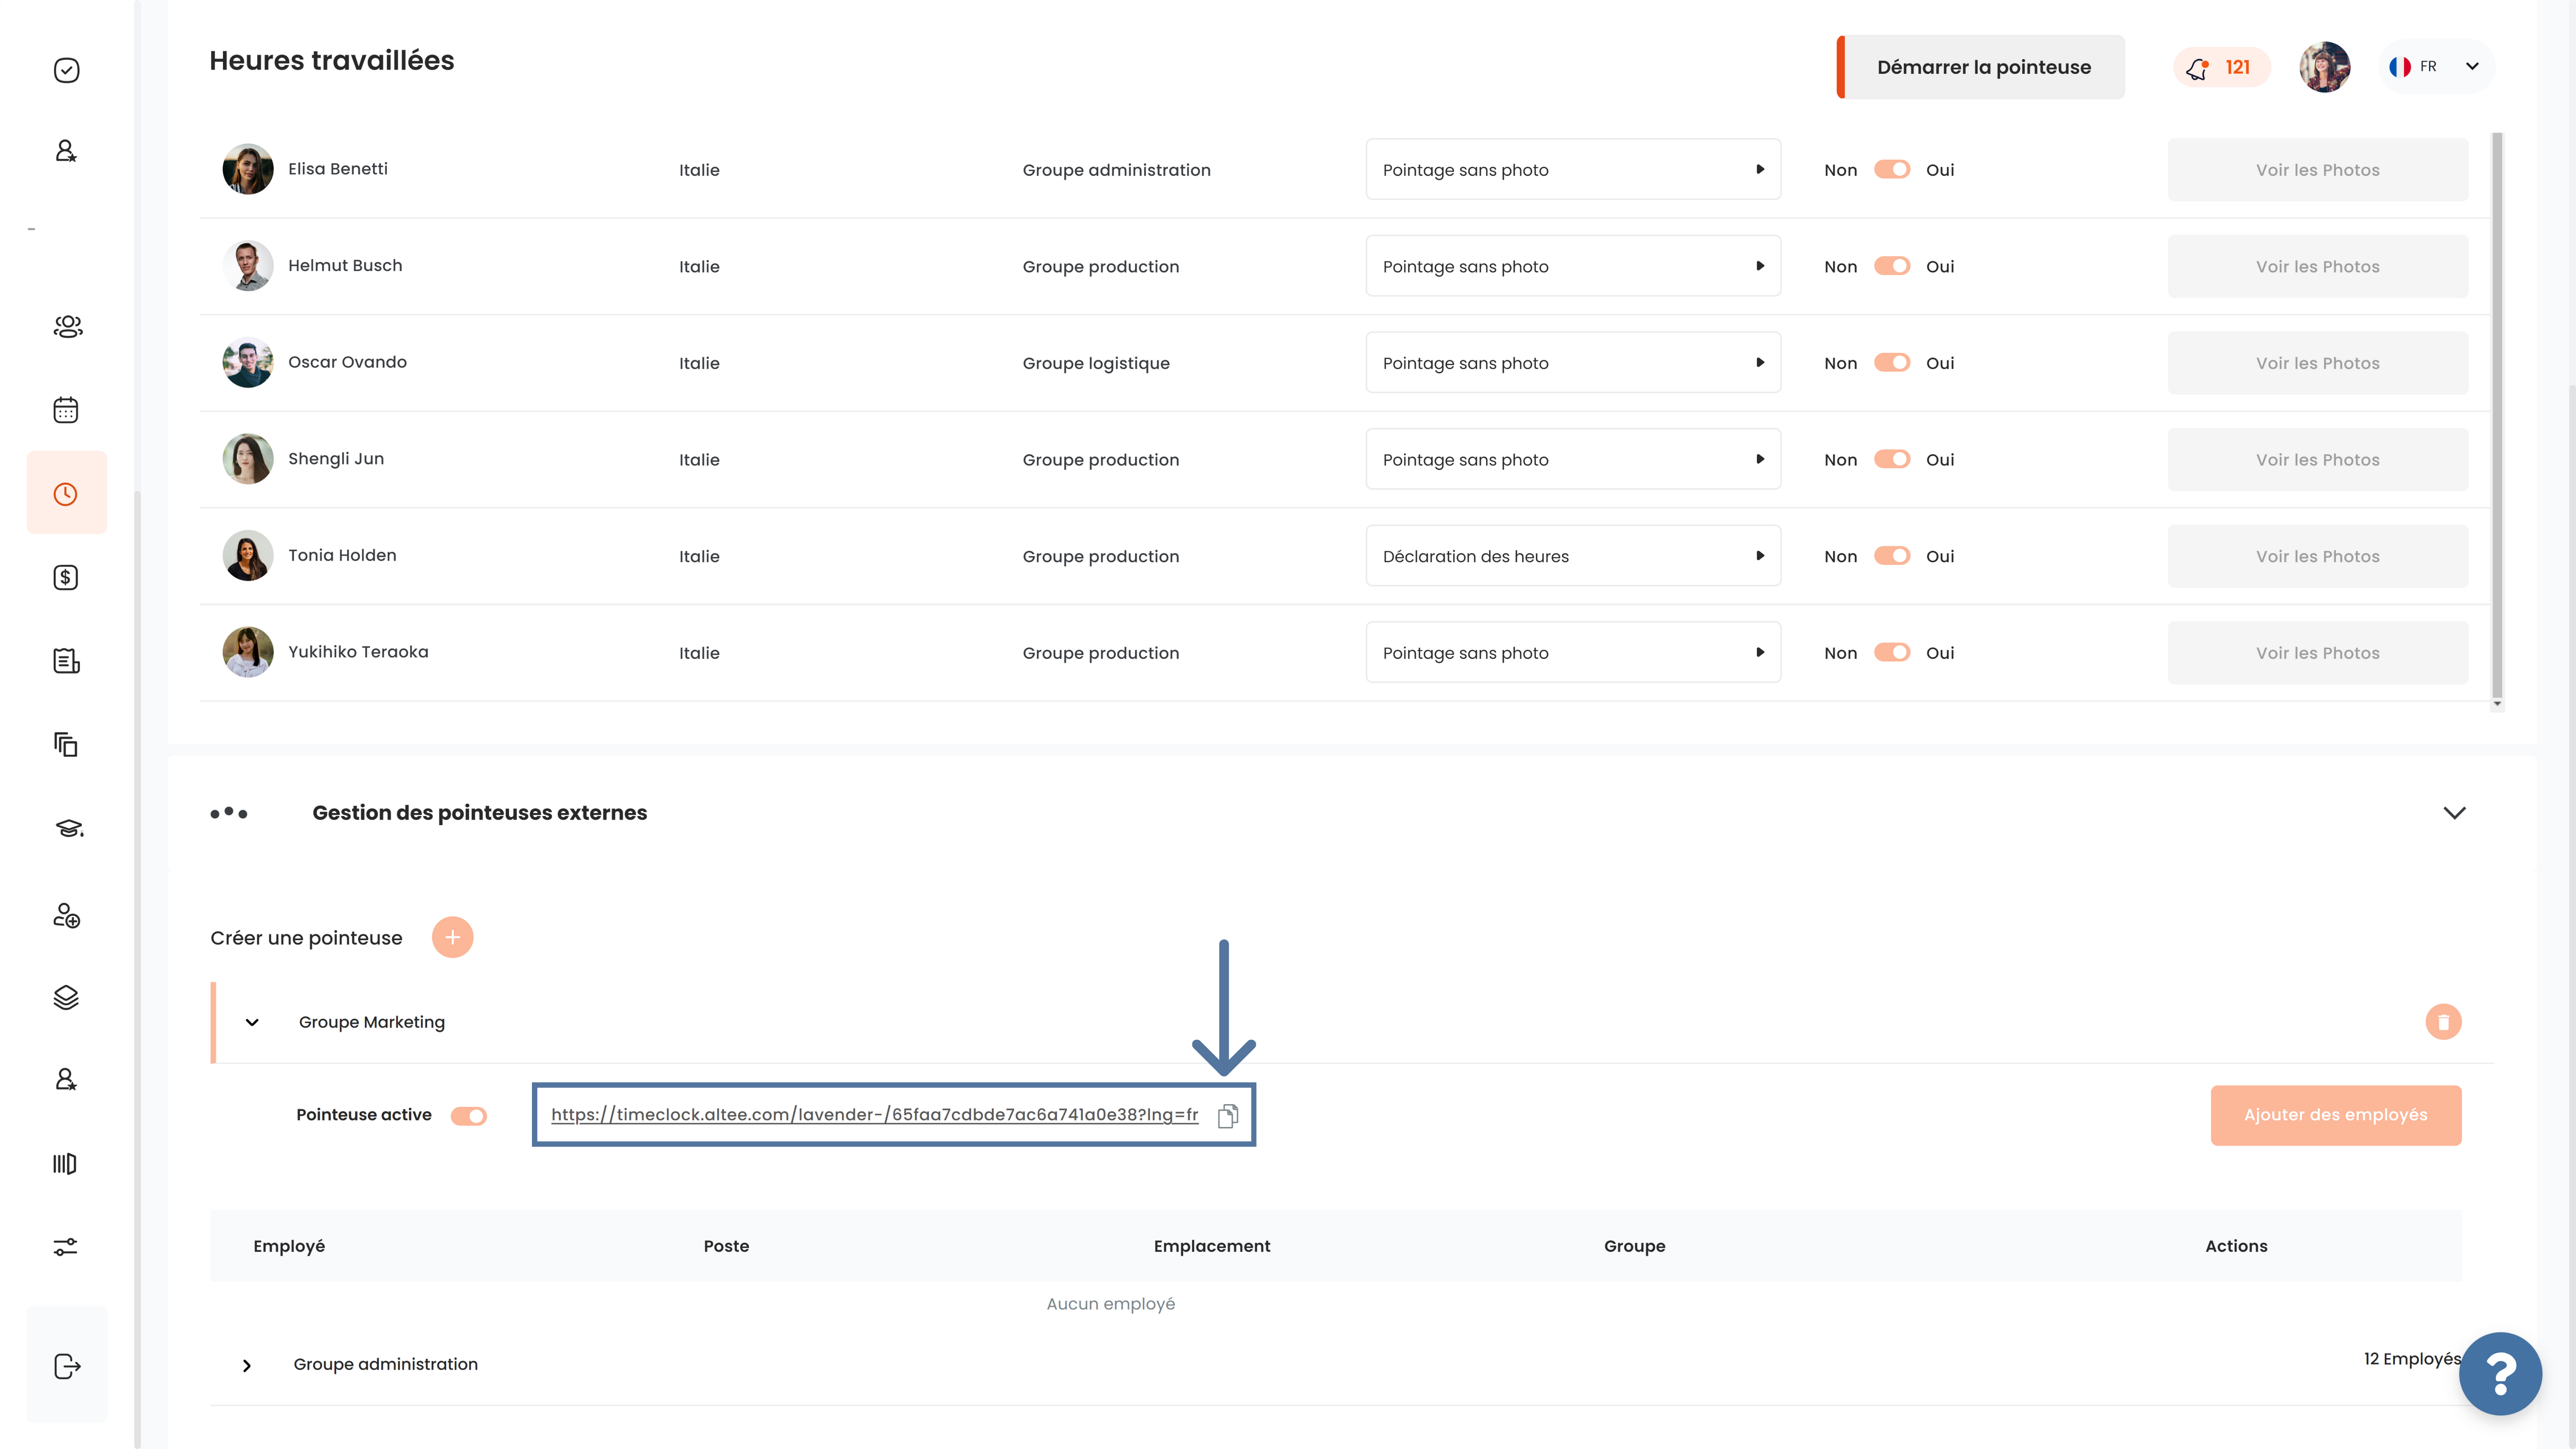
Task: Open pointage mode dropdown for Helmut Busch
Action: pos(1573,266)
